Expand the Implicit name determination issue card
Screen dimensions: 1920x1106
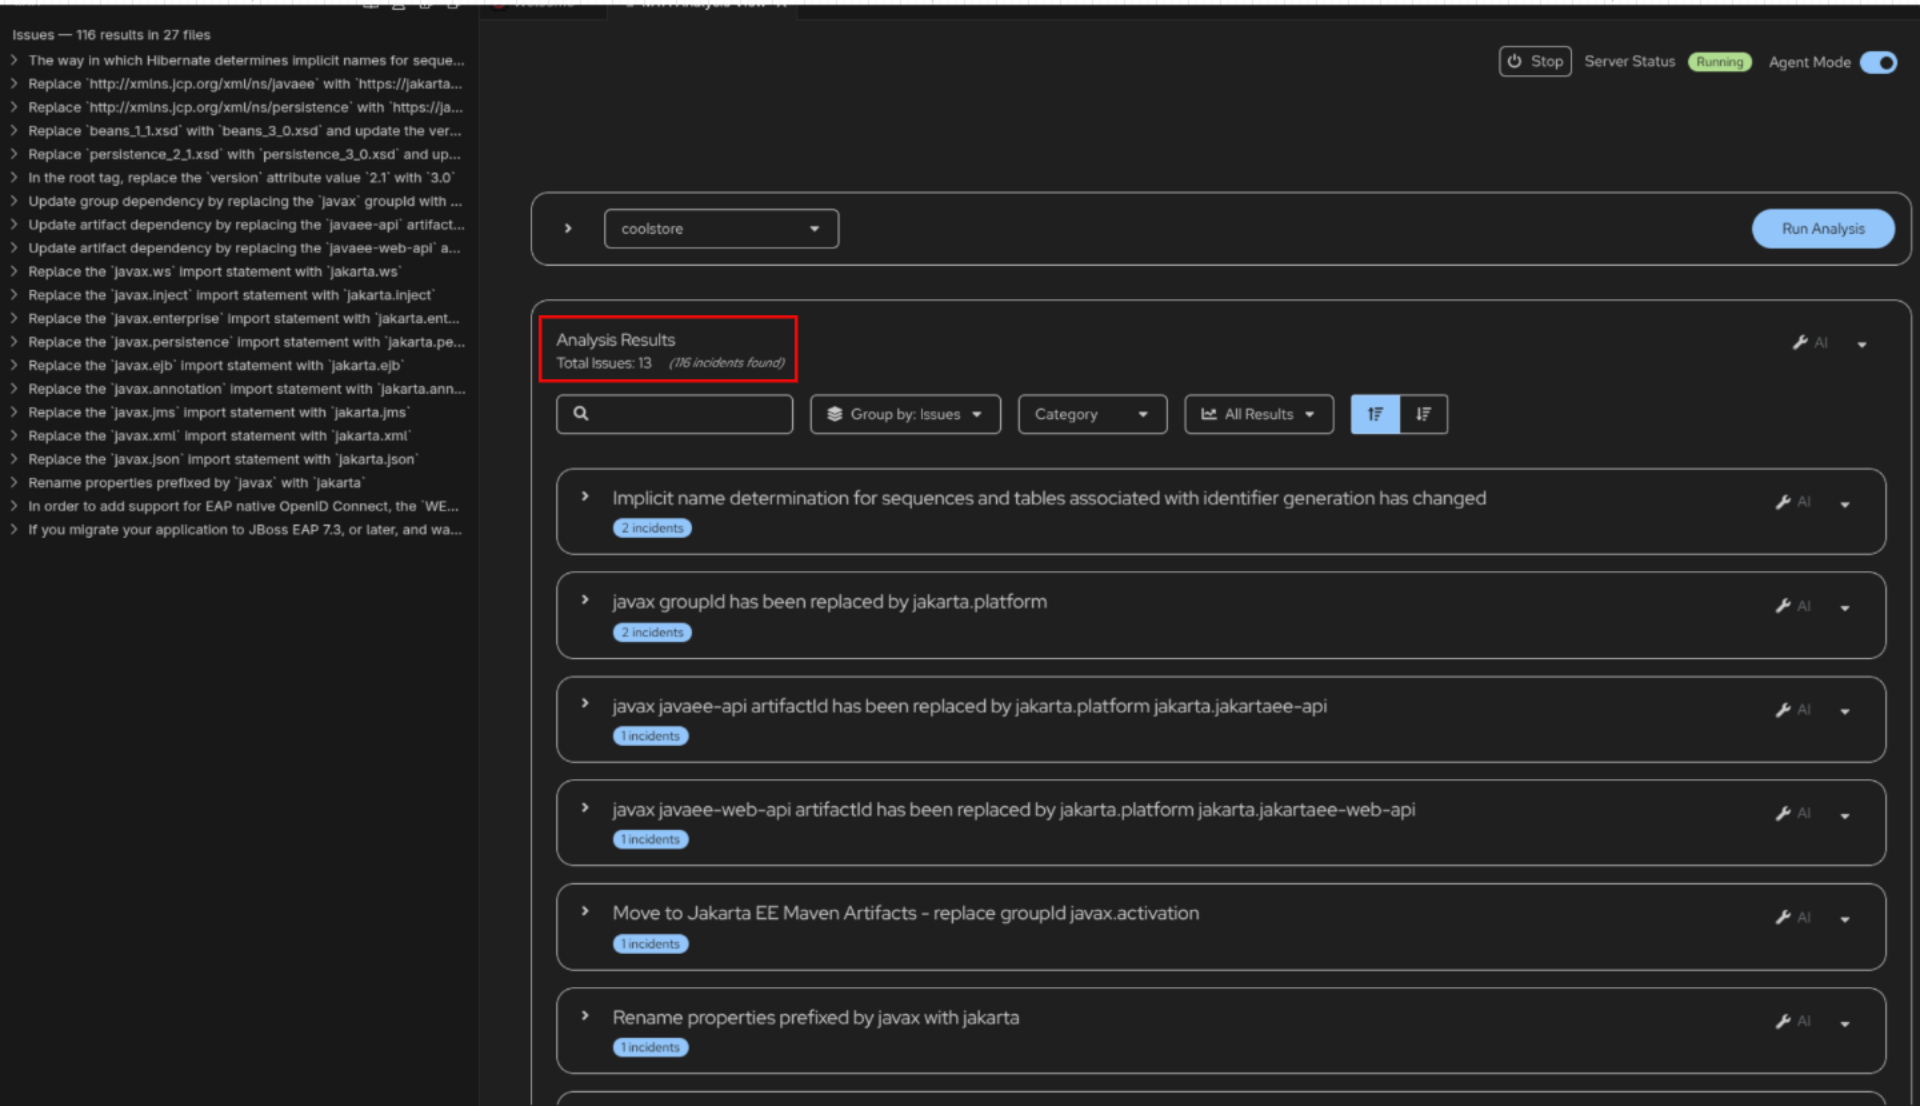pyautogui.click(x=585, y=496)
